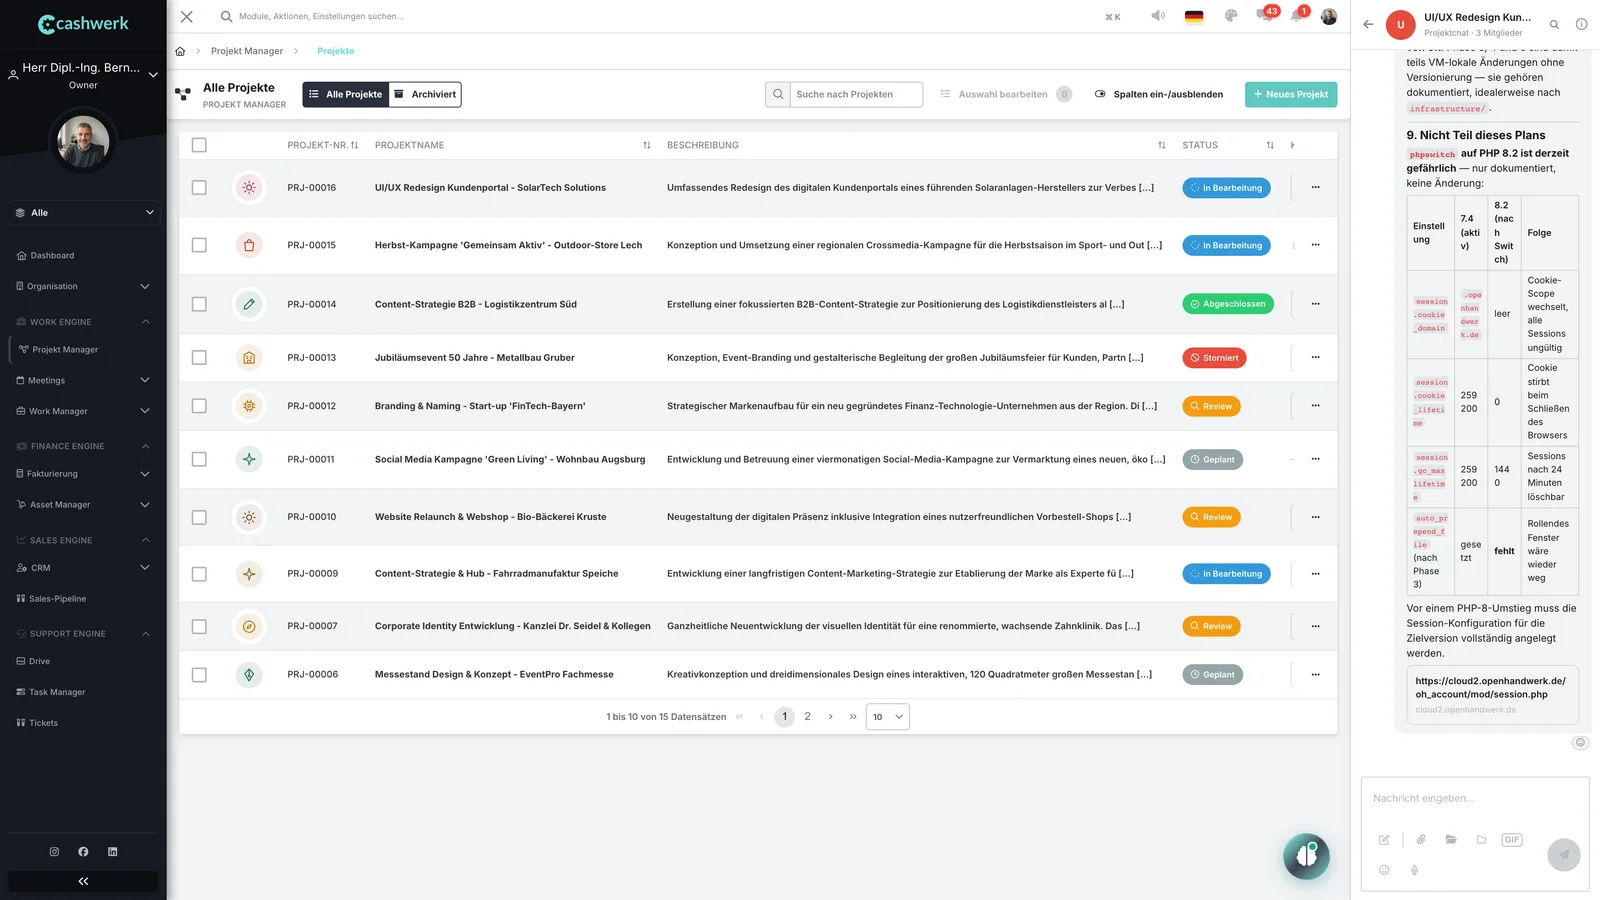The width and height of the screenshot is (1600, 900).
Task: Start voice recording with microphone icon
Action: pos(1414,870)
